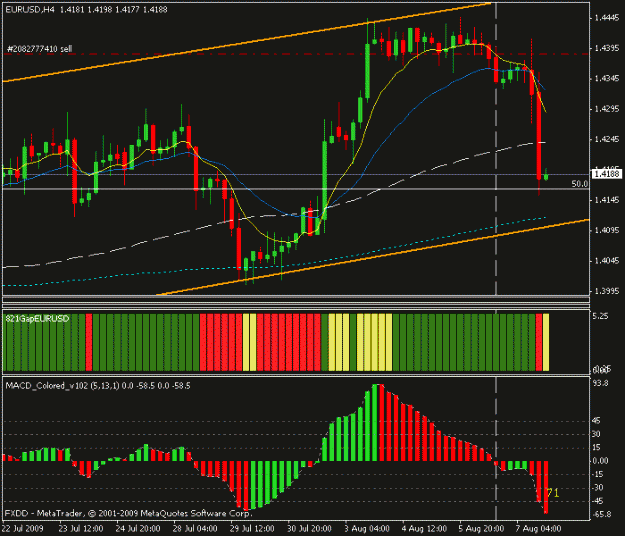The image size is (625, 536).
Task: Click the 5 Aug 20:00 time label
Action: pyautogui.click(x=481, y=529)
